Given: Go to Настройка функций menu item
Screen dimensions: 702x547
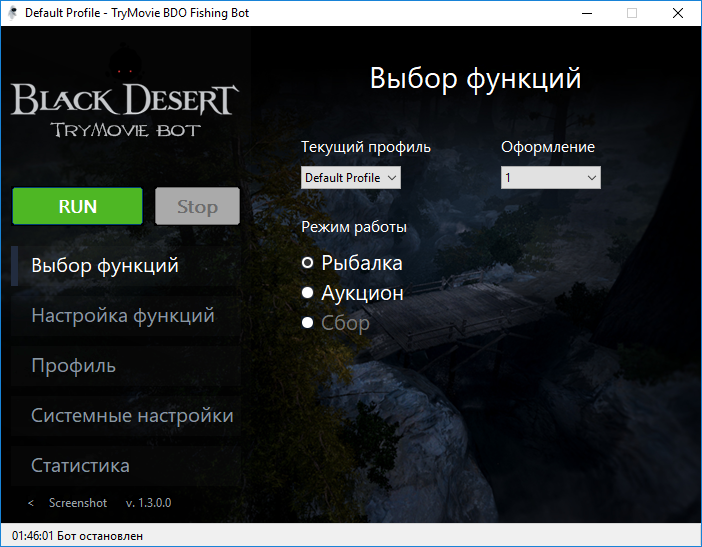Looking at the screenshot, I should (x=125, y=316).
